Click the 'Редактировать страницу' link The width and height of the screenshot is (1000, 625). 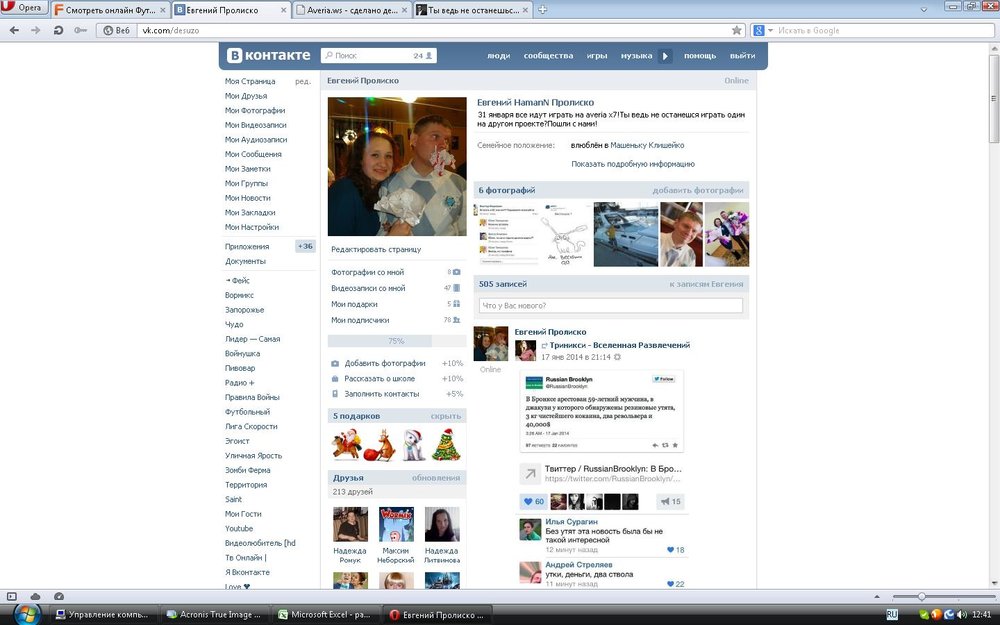pos(375,249)
